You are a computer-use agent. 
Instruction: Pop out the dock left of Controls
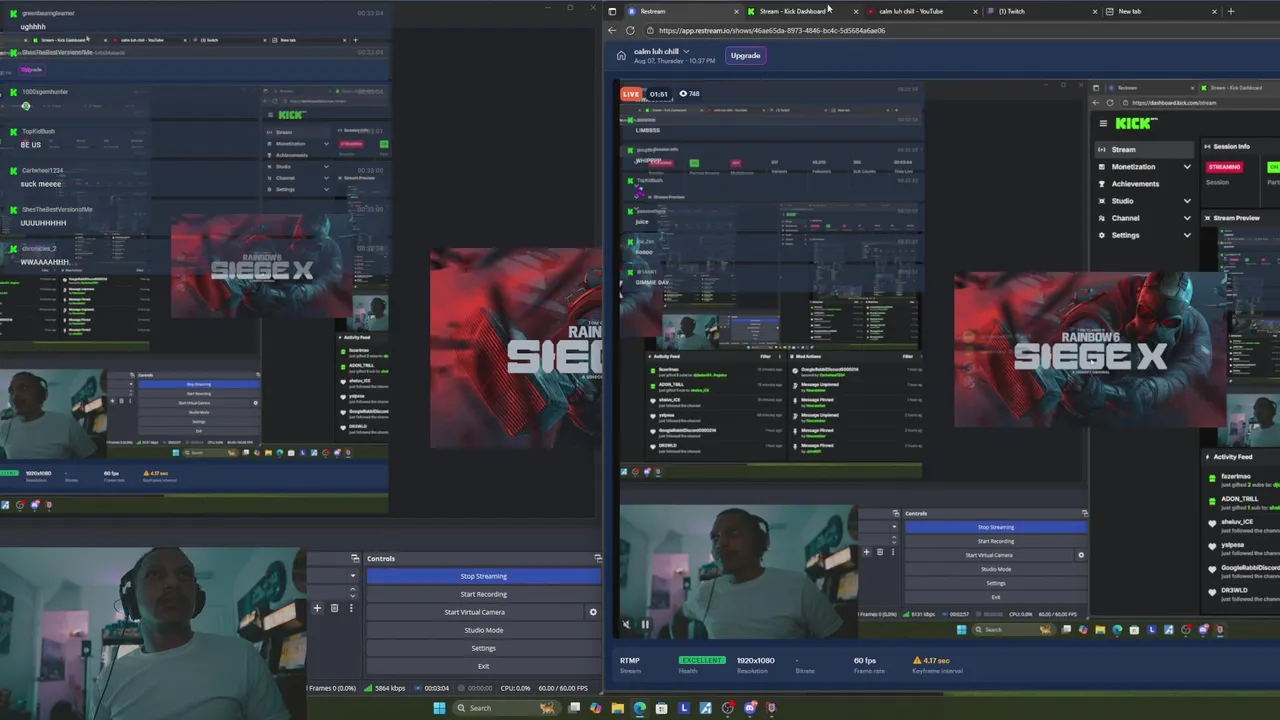point(354,558)
